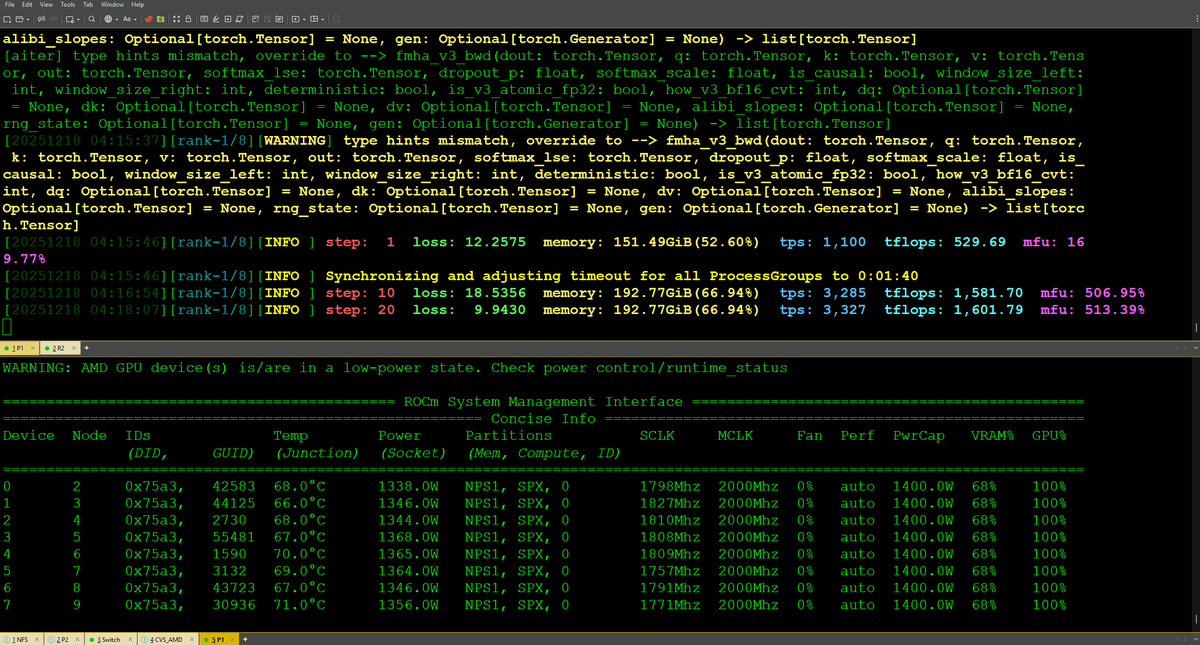The image size is (1200, 645).
Task: Click the pane layout icon
Action: (313, 19)
